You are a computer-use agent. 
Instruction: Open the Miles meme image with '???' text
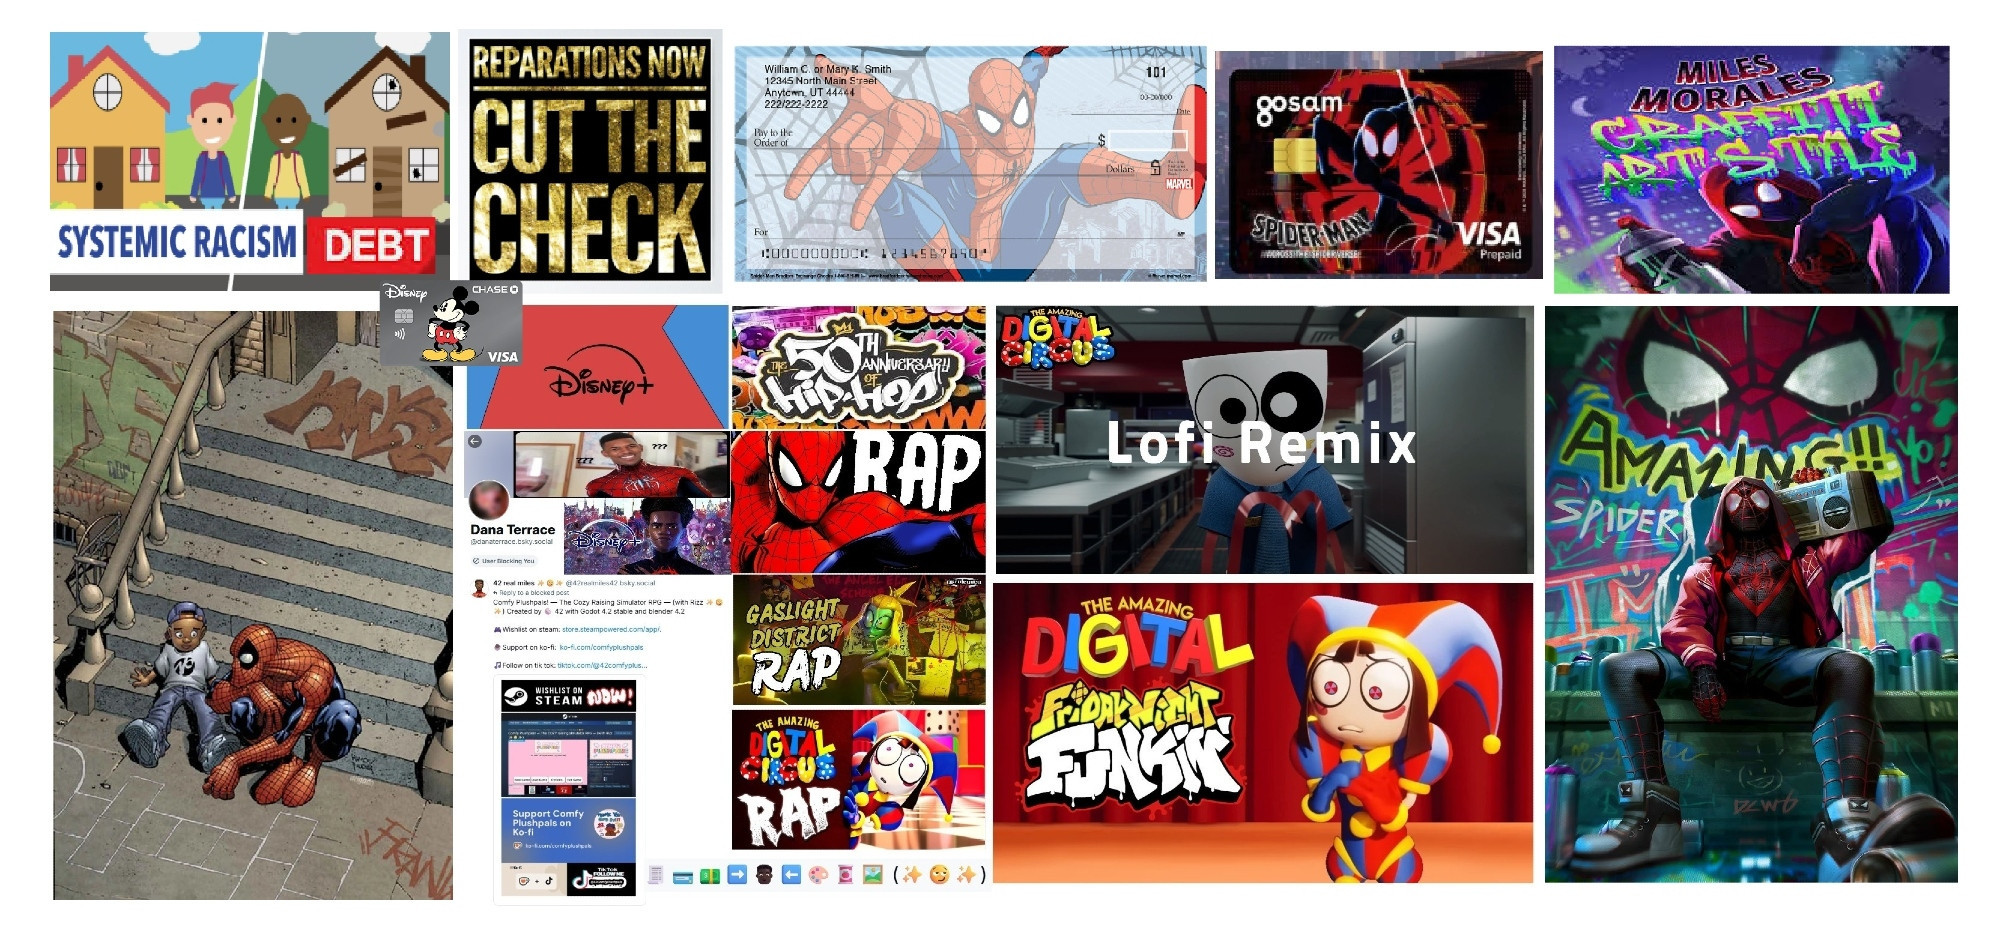(x=621, y=464)
